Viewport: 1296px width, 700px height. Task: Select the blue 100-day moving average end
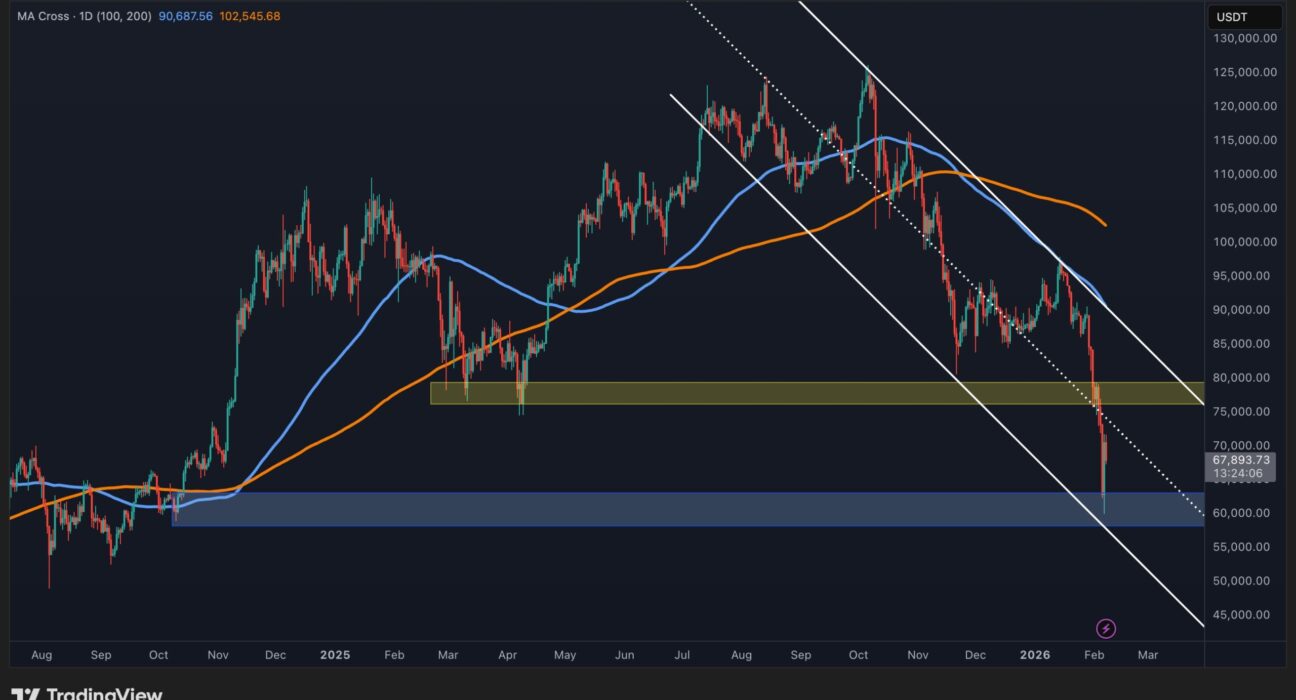pyautogui.click(x=1104, y=302)
